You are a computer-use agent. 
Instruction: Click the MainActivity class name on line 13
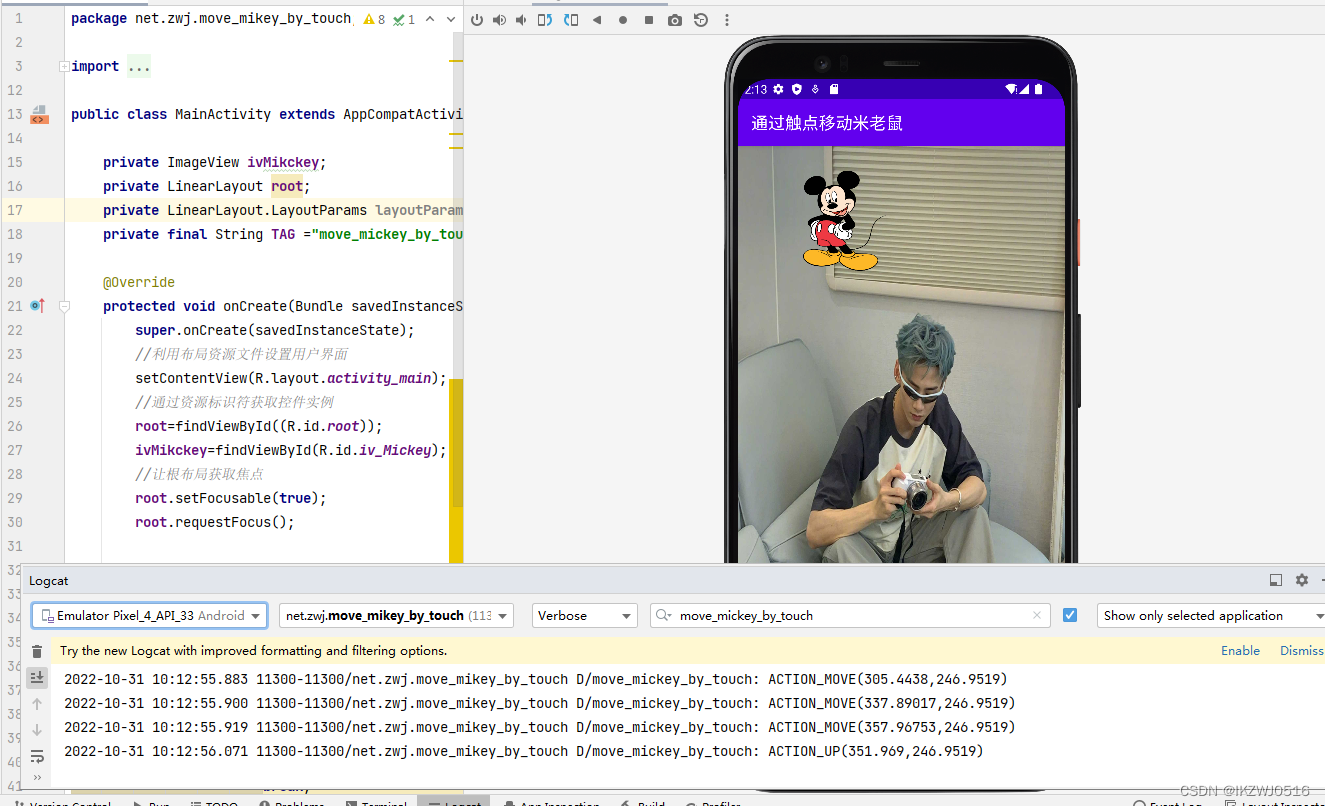point(223,114)
